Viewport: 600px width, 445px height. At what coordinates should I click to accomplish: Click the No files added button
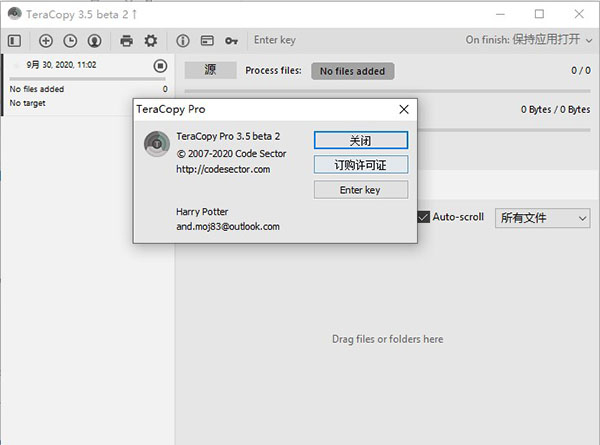point(352,71)
